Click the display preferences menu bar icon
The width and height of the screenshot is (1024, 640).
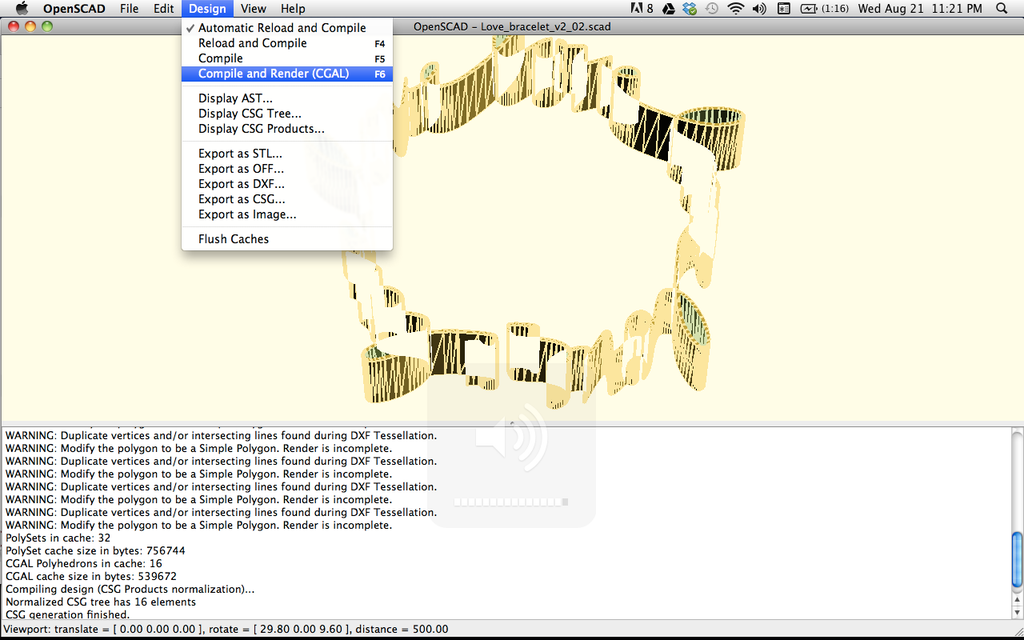coord(786,9)
